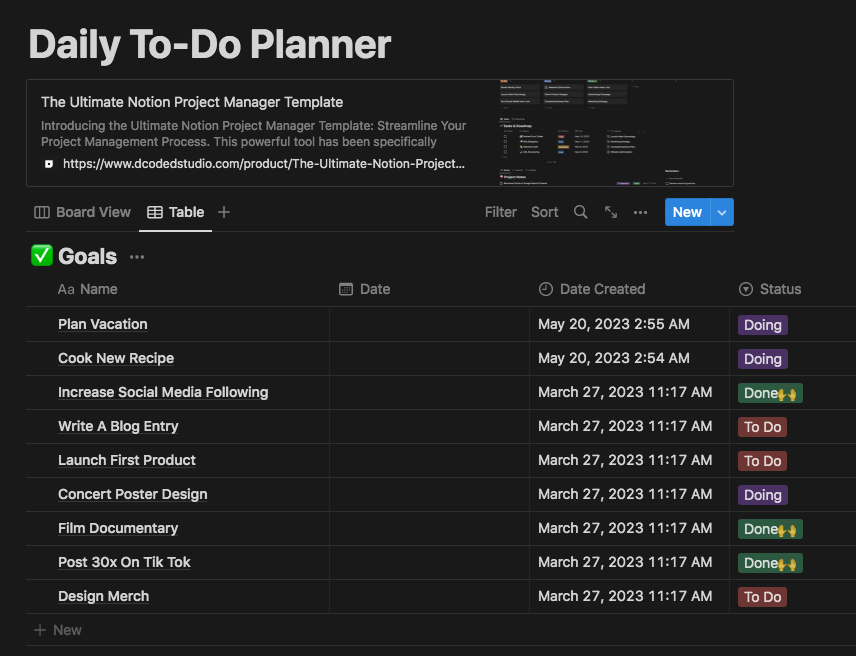Viewport: 856px width, 656px height.
Task: Click the search magnifier icon
Action: tap(581, 212)
